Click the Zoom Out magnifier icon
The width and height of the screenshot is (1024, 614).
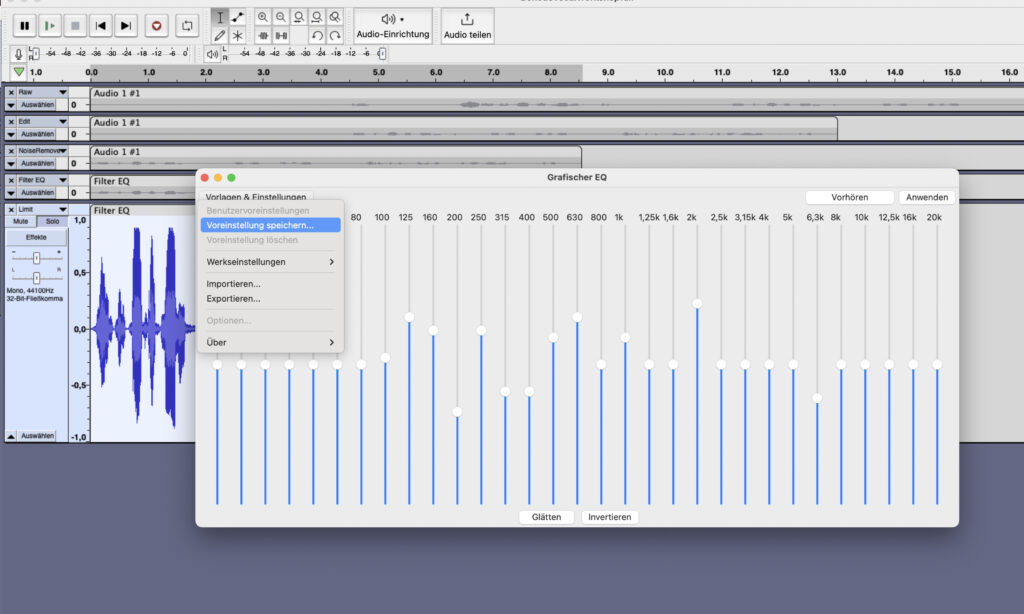coord(281,17)
